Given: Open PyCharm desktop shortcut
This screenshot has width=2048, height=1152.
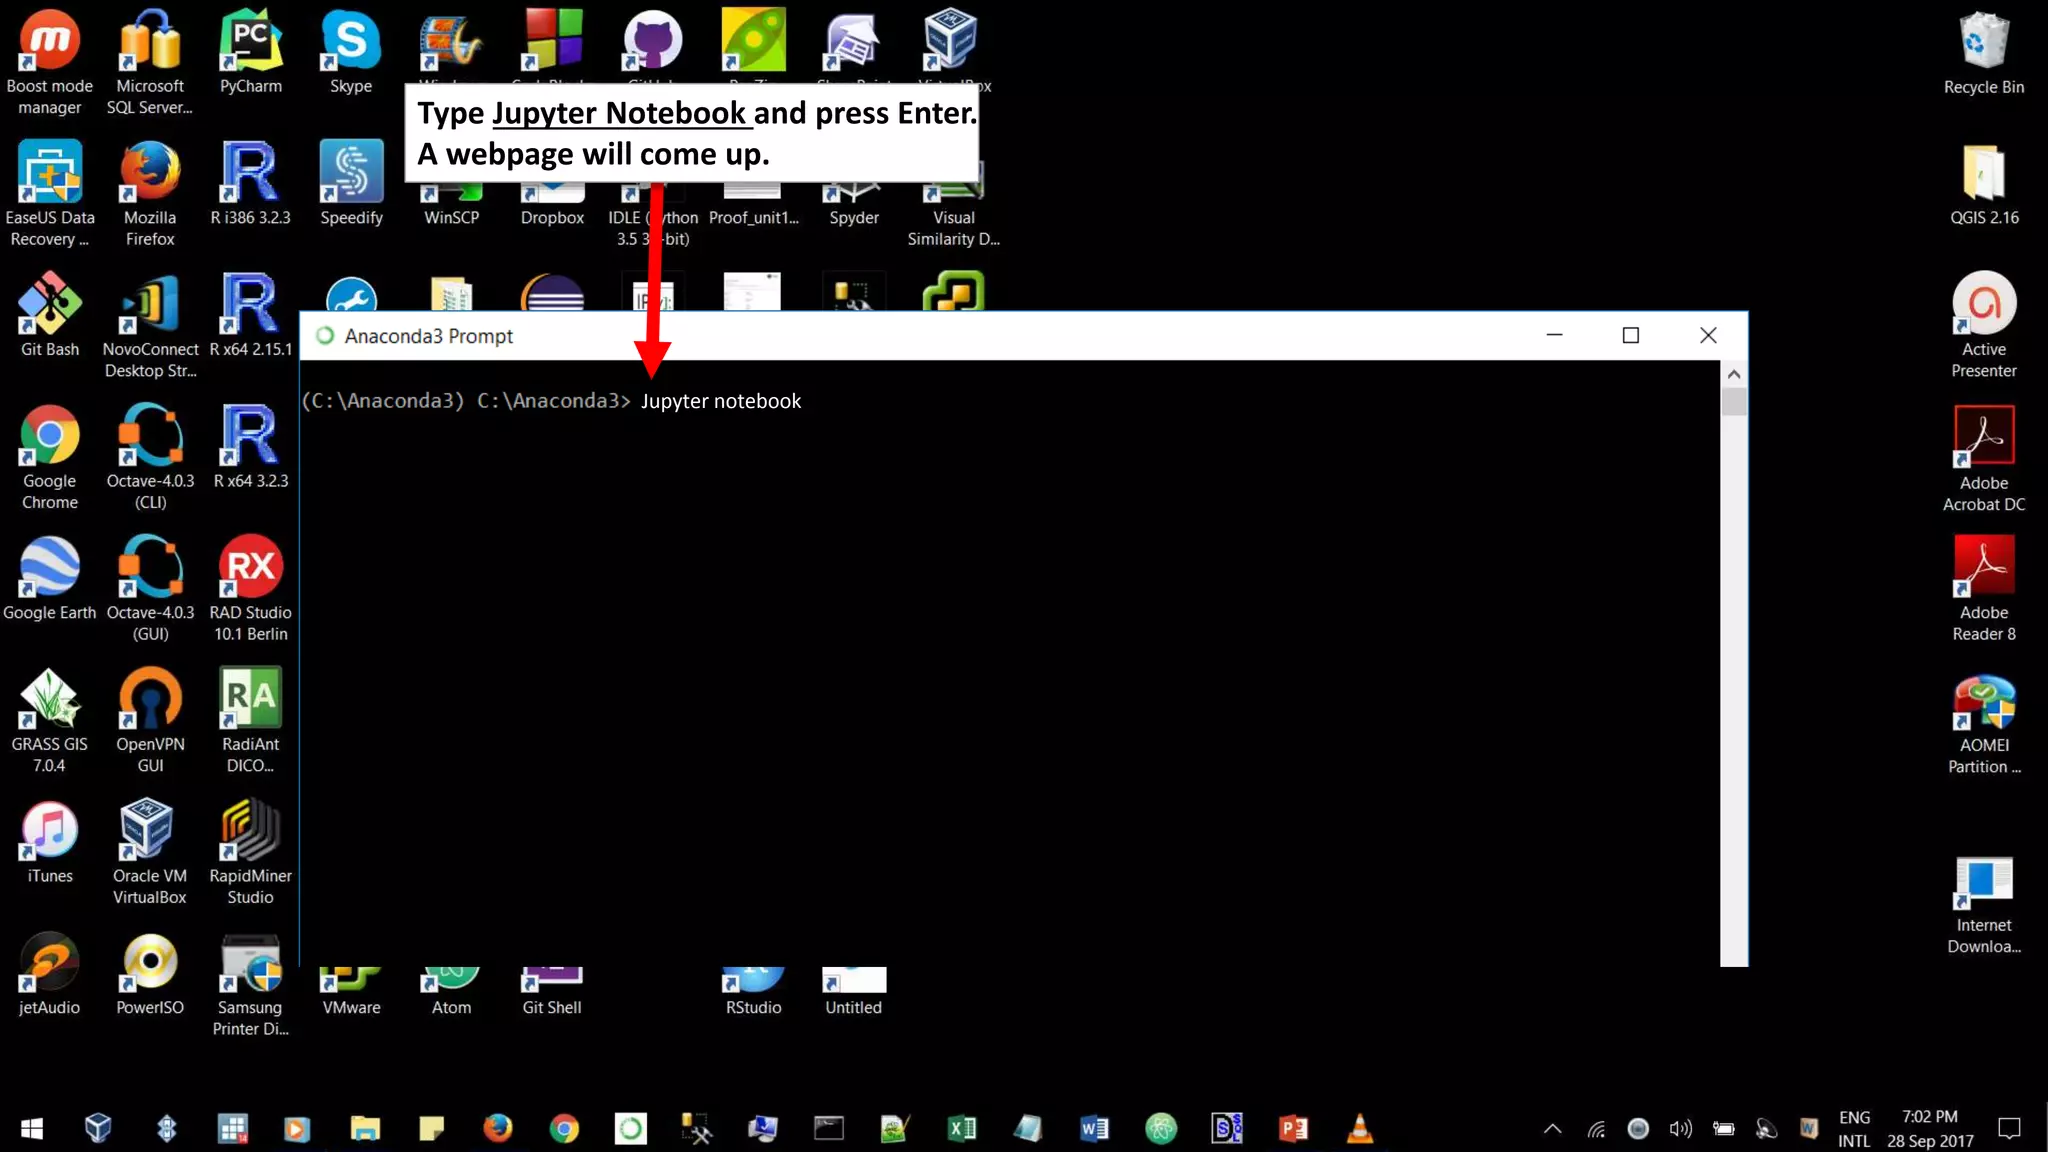Looking at the screenshot, I should pyautogui.click(x=250, y=42).
